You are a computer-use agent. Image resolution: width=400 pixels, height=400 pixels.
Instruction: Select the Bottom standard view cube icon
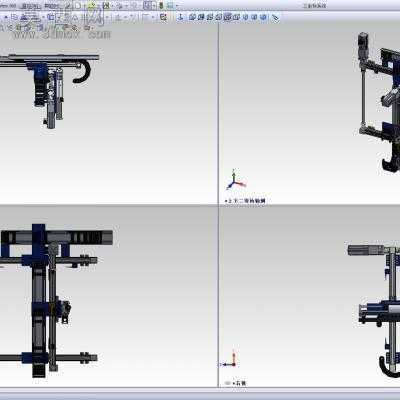click(236, 17)
